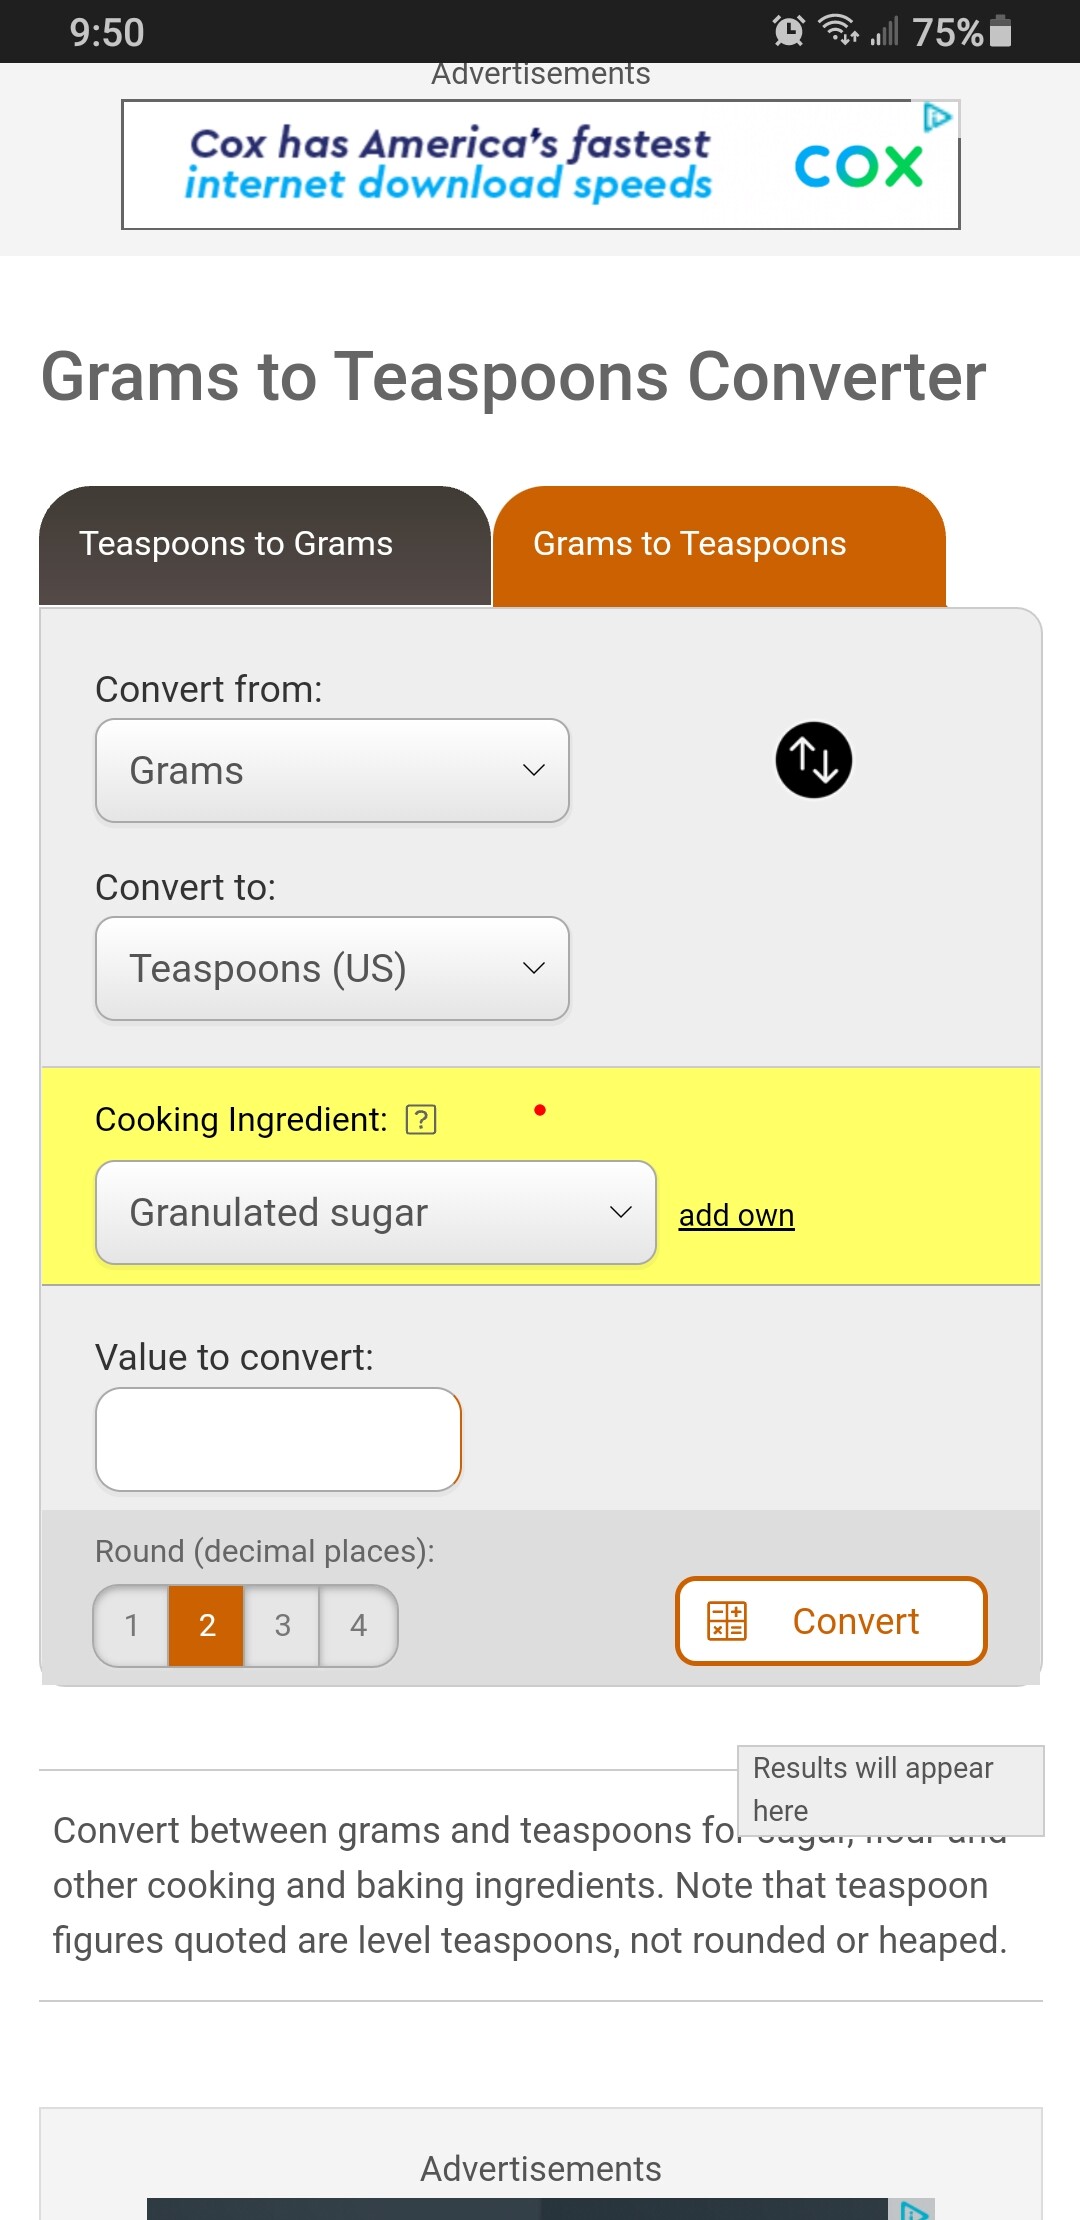The width and height of the screenshot is (1080, 2220).
Task: Click the cooking ingredient help question mark
Action: pos(421,1119)
